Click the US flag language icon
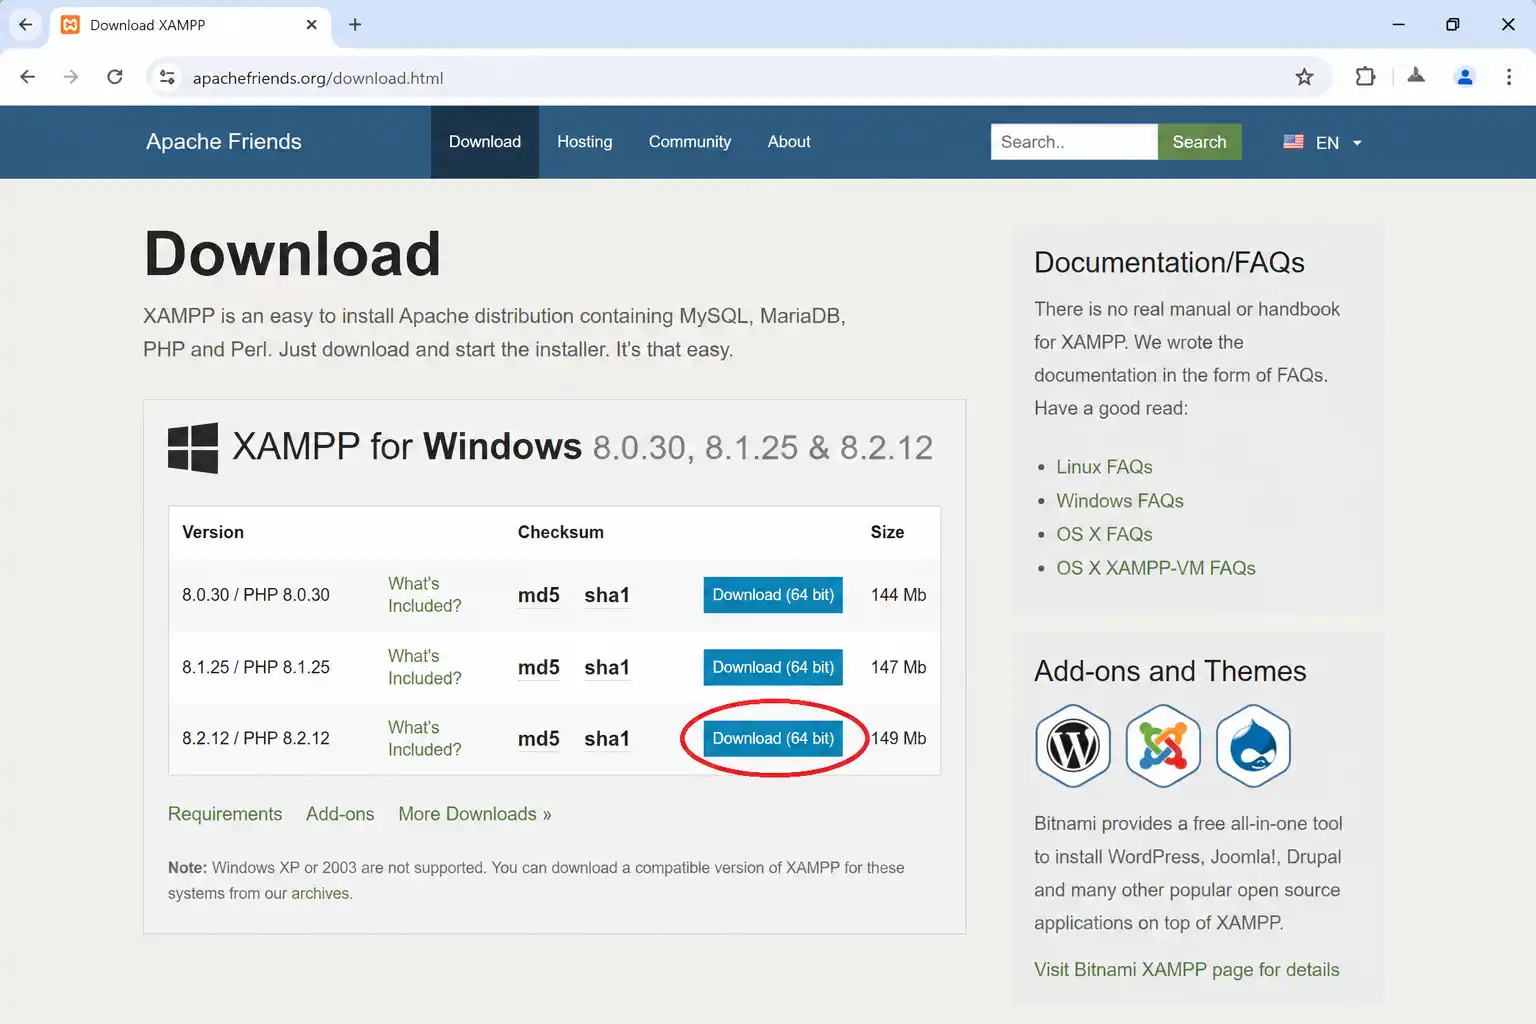The height and width of the screenshot is (1024, 1536). click(1293, 142)
